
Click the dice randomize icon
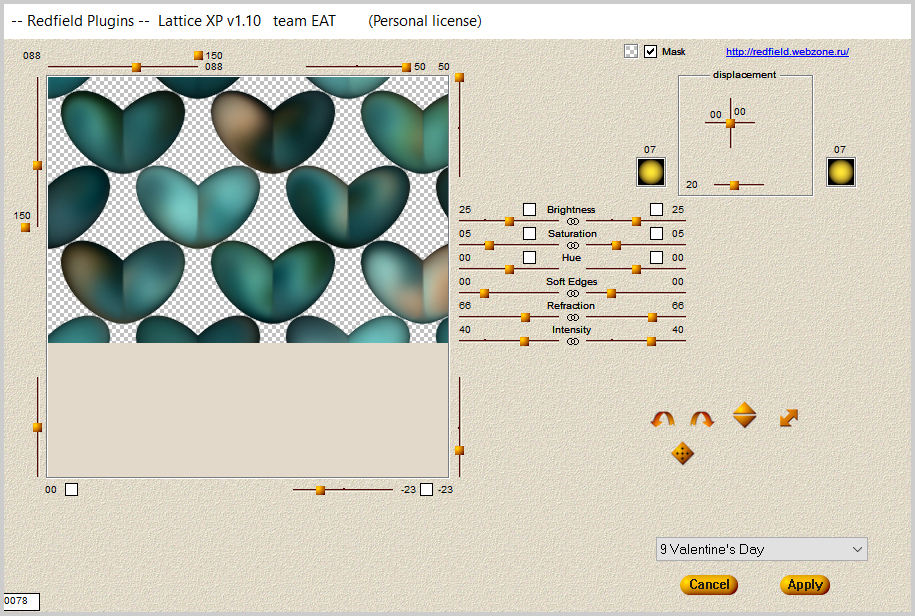[683, 454]
